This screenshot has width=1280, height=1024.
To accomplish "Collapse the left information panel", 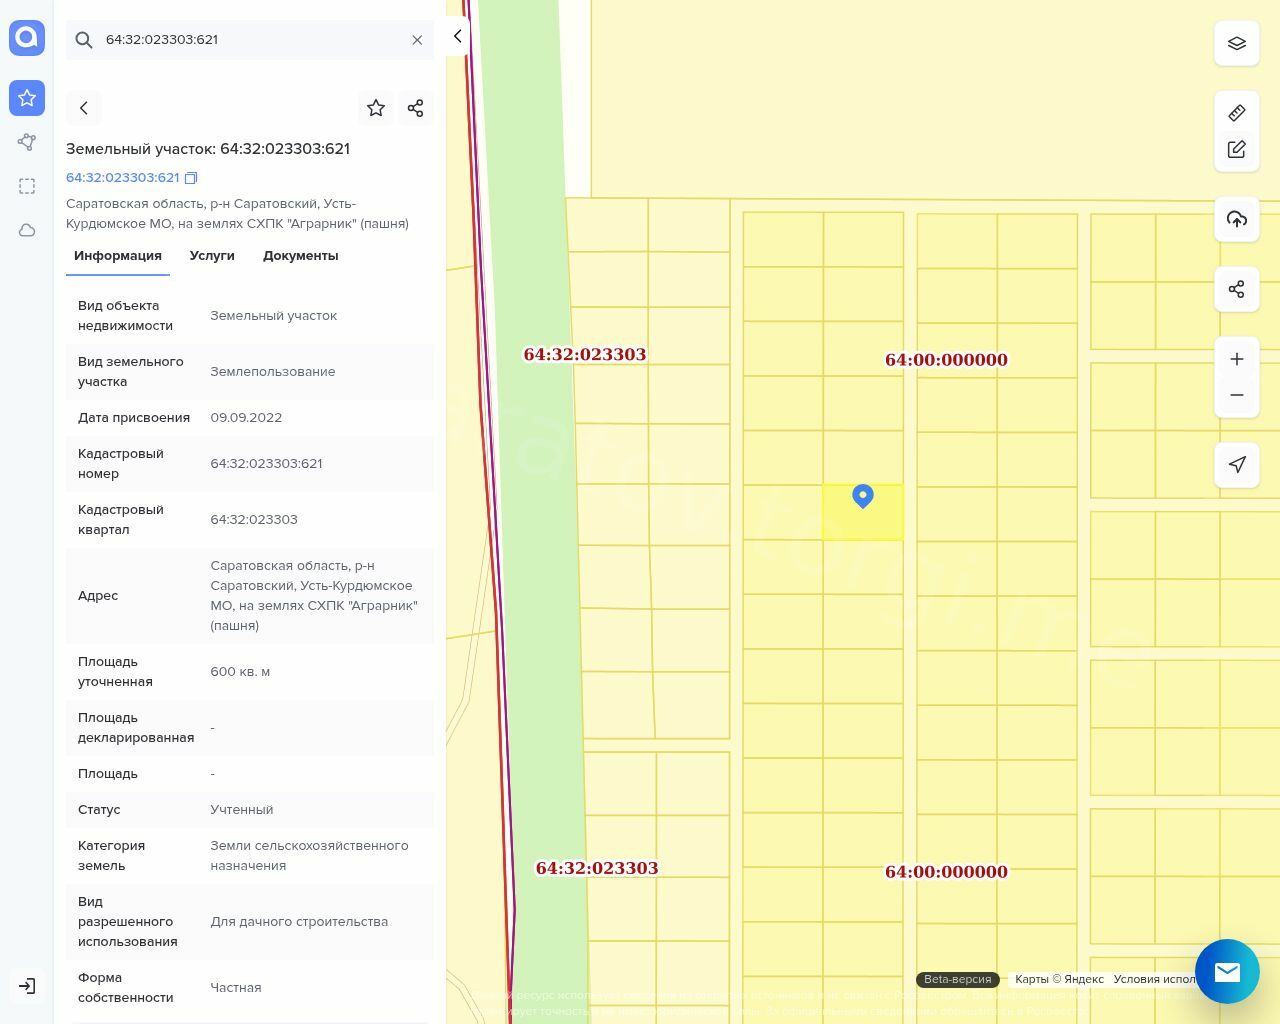I will tap(457, 36).
